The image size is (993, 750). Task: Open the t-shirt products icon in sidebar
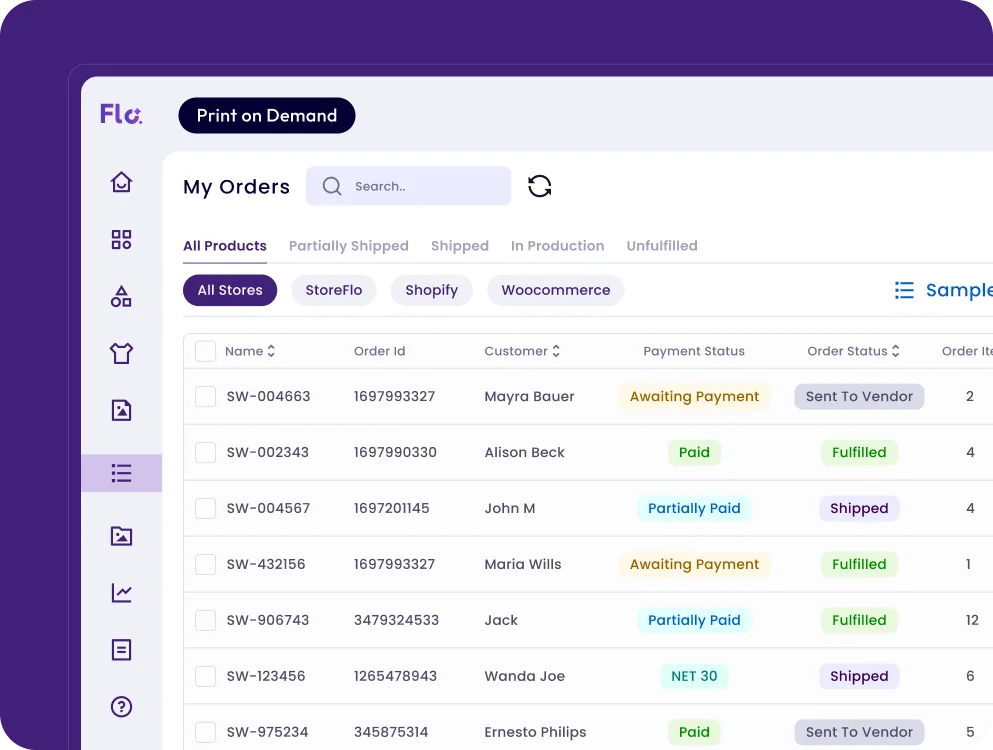[121, 353]
